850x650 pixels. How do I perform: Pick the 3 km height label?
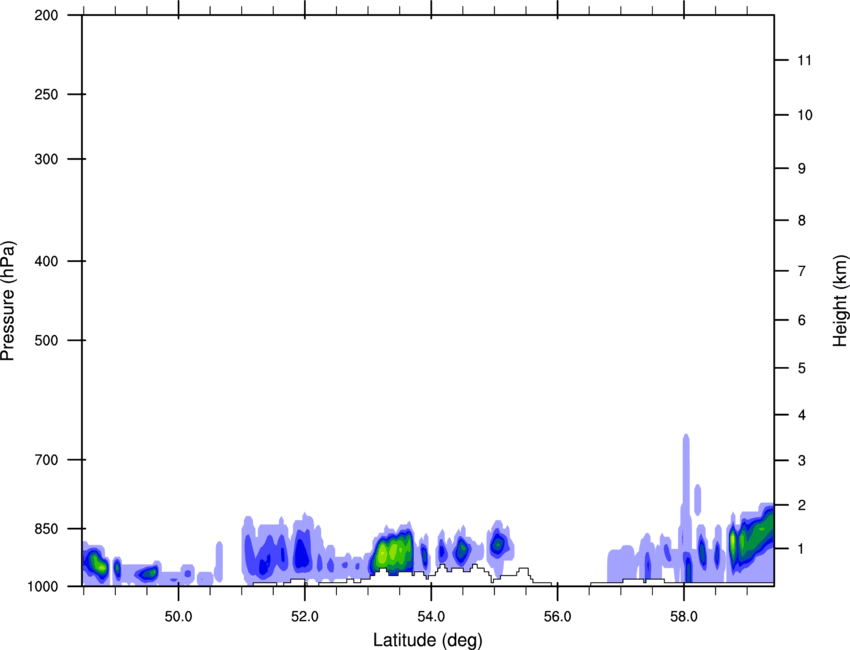pos(802,460)
